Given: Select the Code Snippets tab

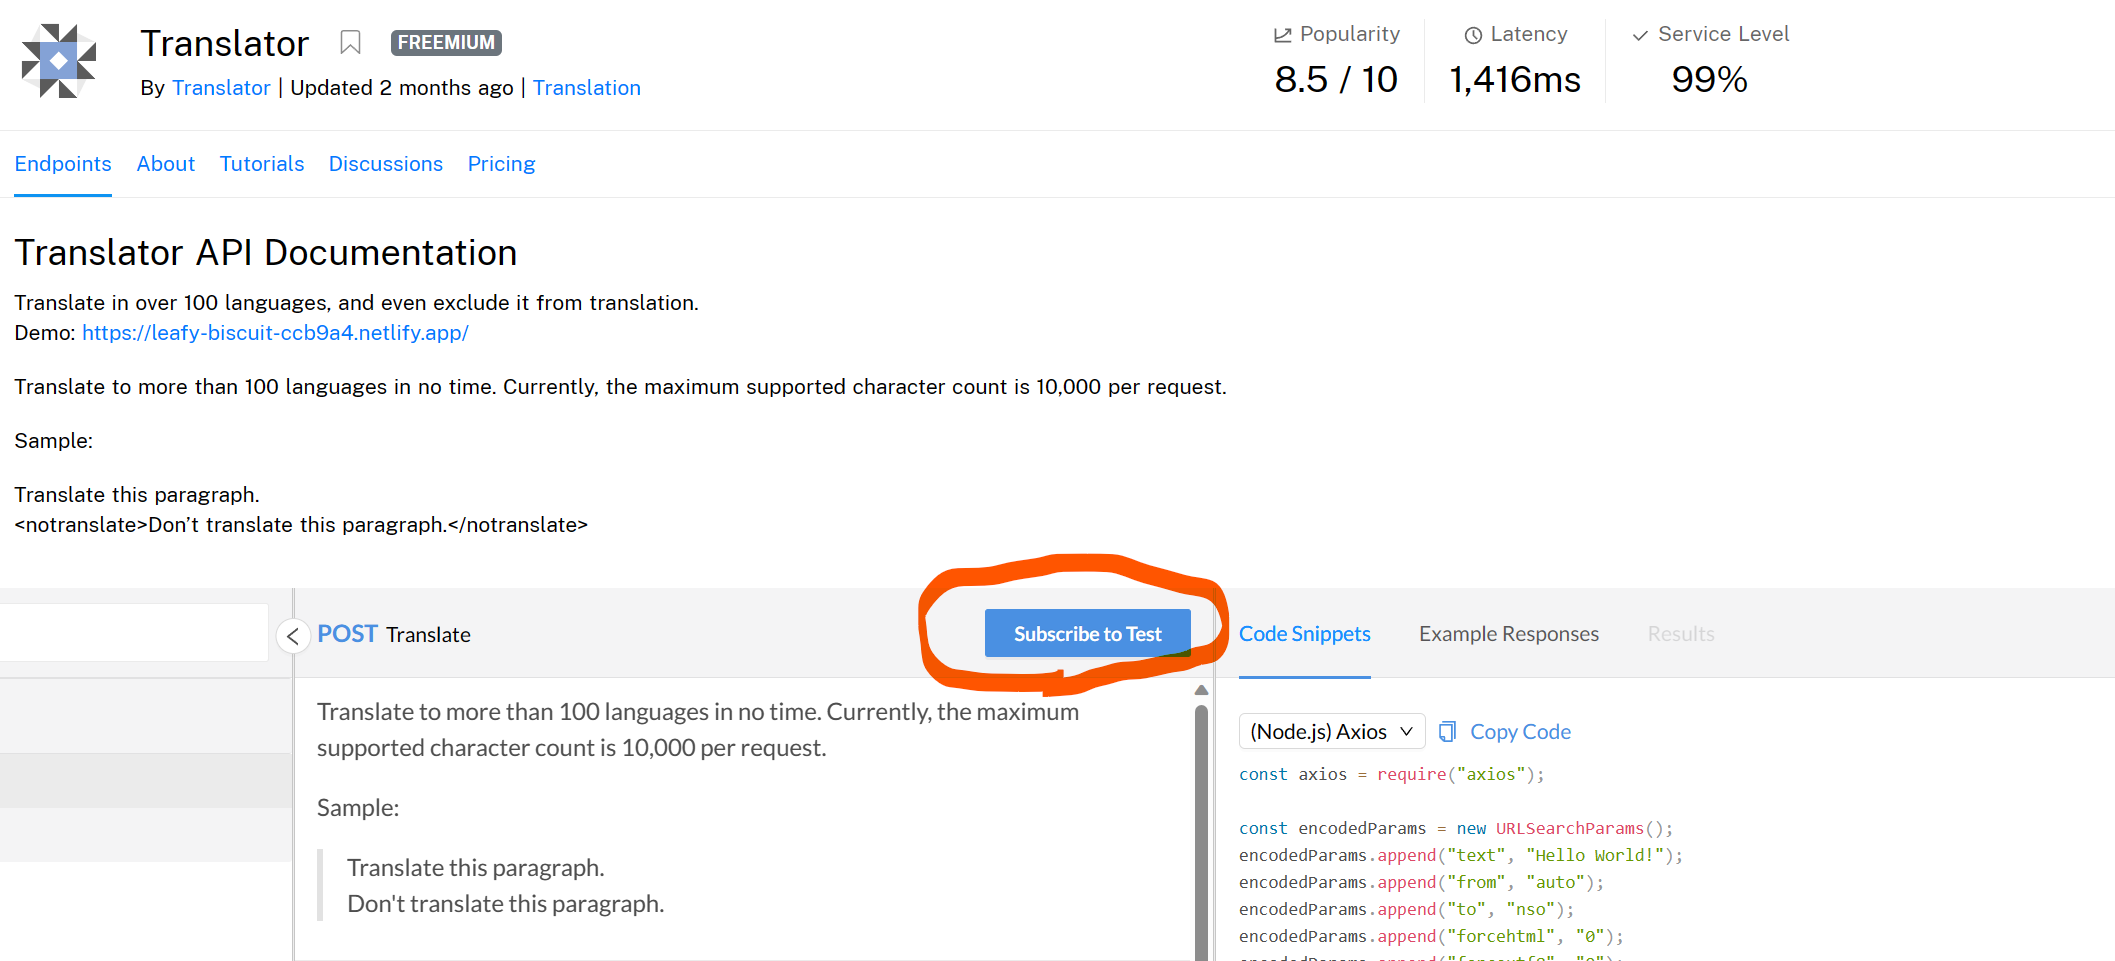Looking at the screenshot, I should 1305,634.
